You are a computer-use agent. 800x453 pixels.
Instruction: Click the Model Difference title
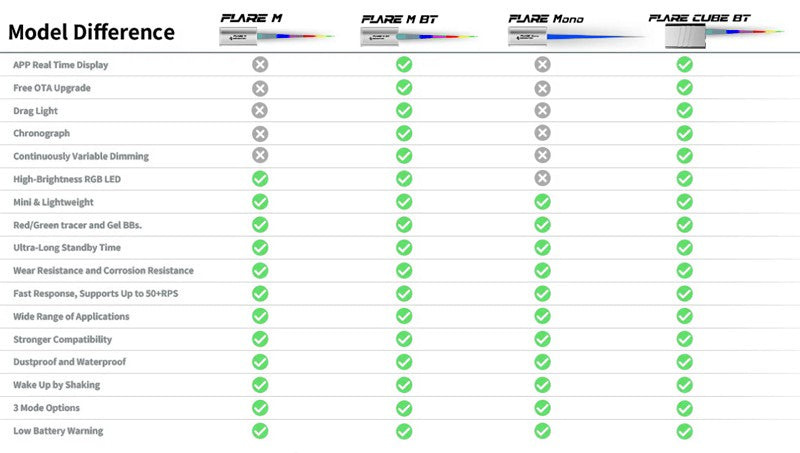click(91, 32)
